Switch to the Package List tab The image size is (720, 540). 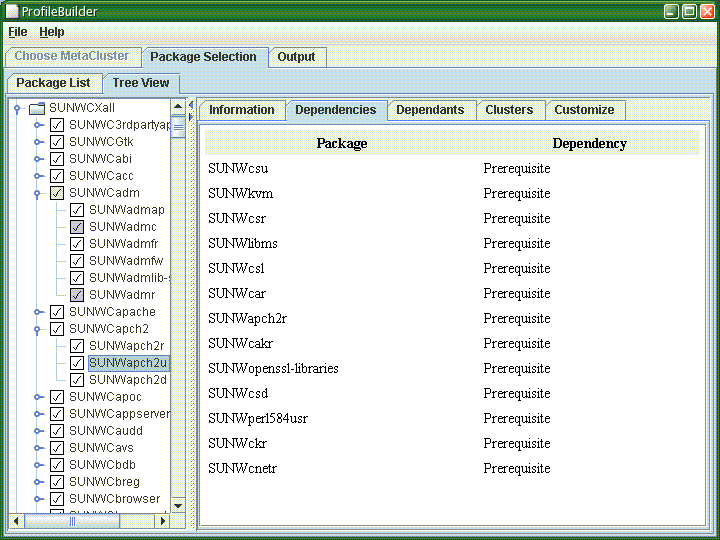tap(54, 83)
